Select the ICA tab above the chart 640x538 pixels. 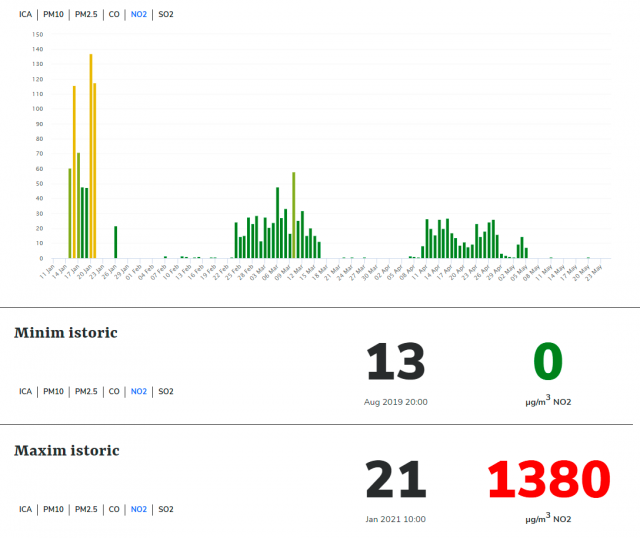(25, 15)
